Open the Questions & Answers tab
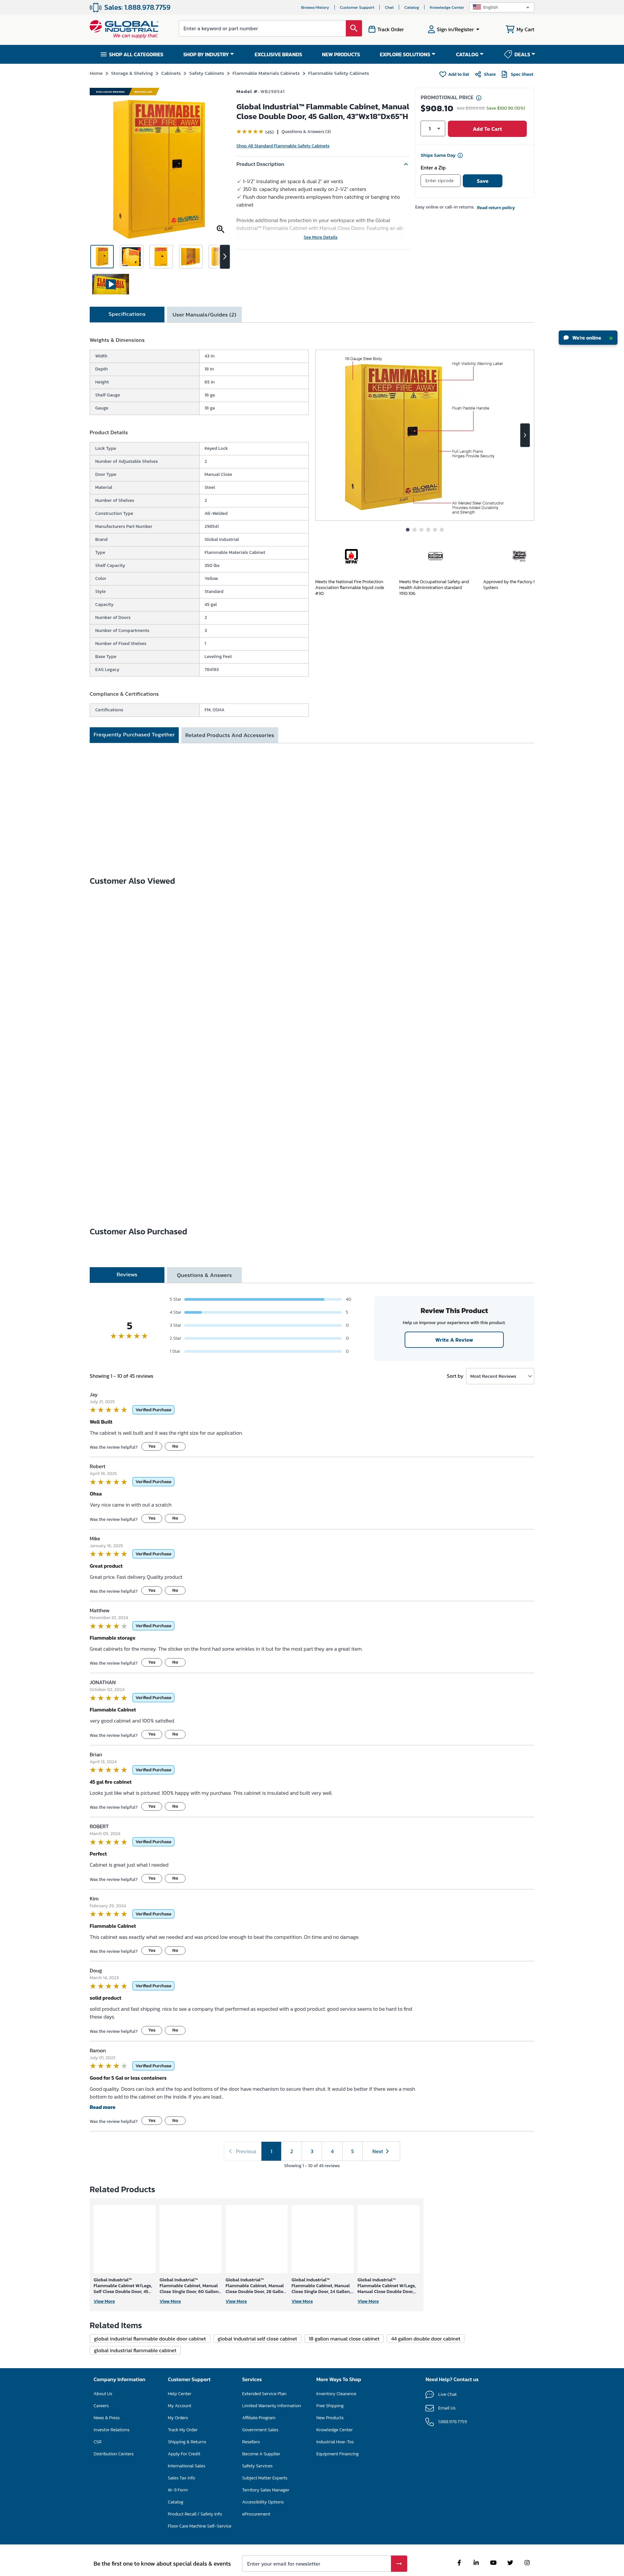The width and height of the screenshot is (624, 2576). click(x=204, y=1275)
